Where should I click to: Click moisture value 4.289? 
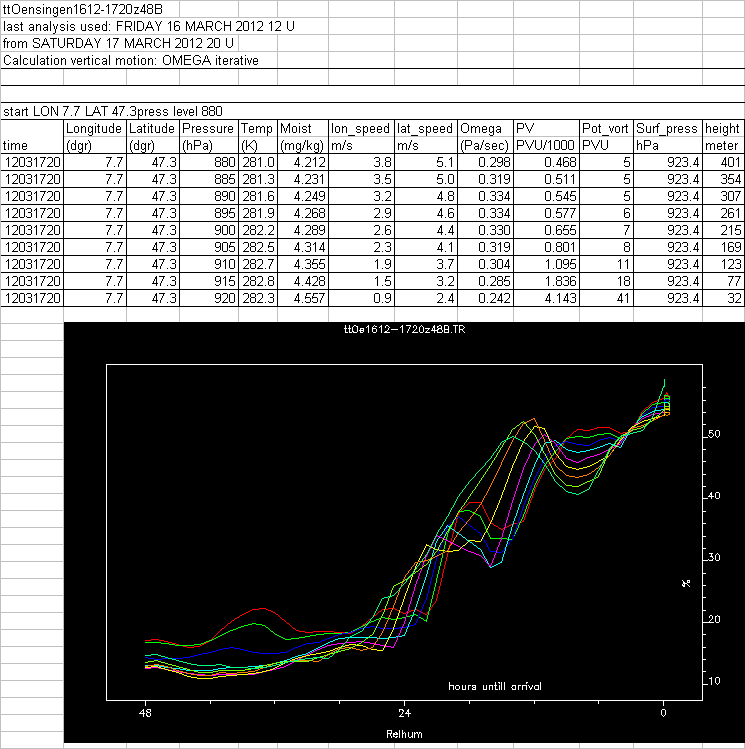[x=303, y=230]
